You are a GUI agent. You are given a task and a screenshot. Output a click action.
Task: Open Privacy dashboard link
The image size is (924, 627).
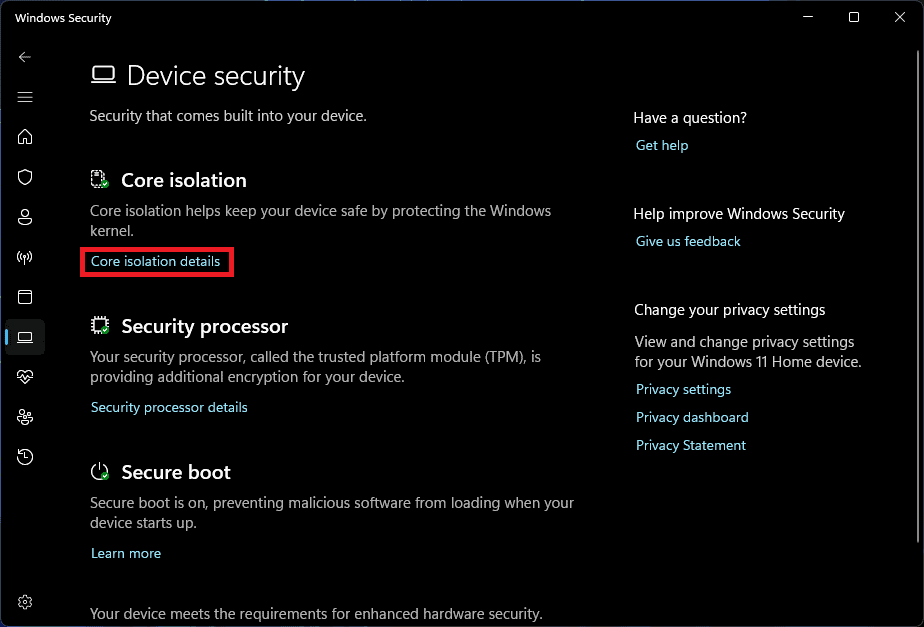coord(692,417)
